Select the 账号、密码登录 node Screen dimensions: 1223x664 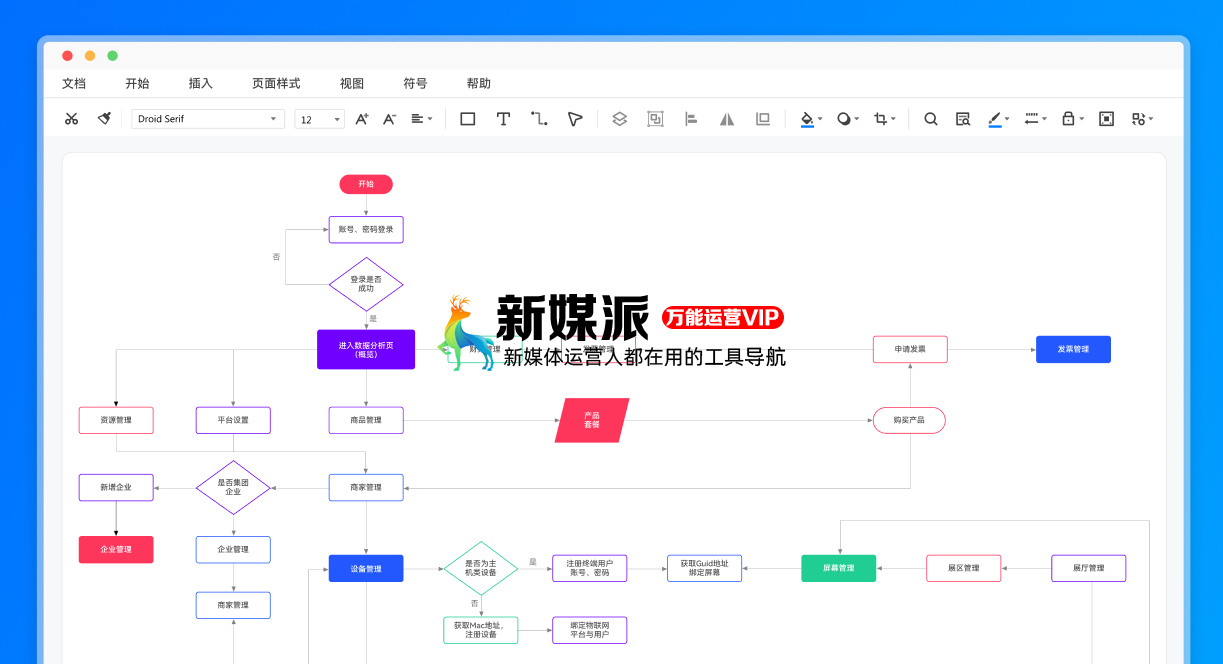pyautogui.click(x=366, y=229)
